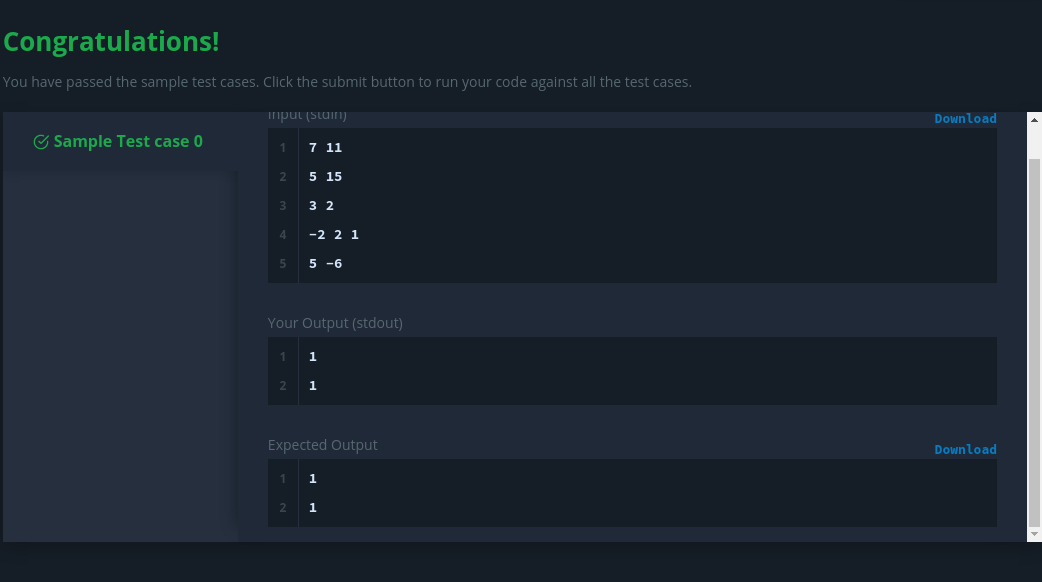The image size is (1042, 582).
Task: Click the Expected Output label
Action: 322,445
